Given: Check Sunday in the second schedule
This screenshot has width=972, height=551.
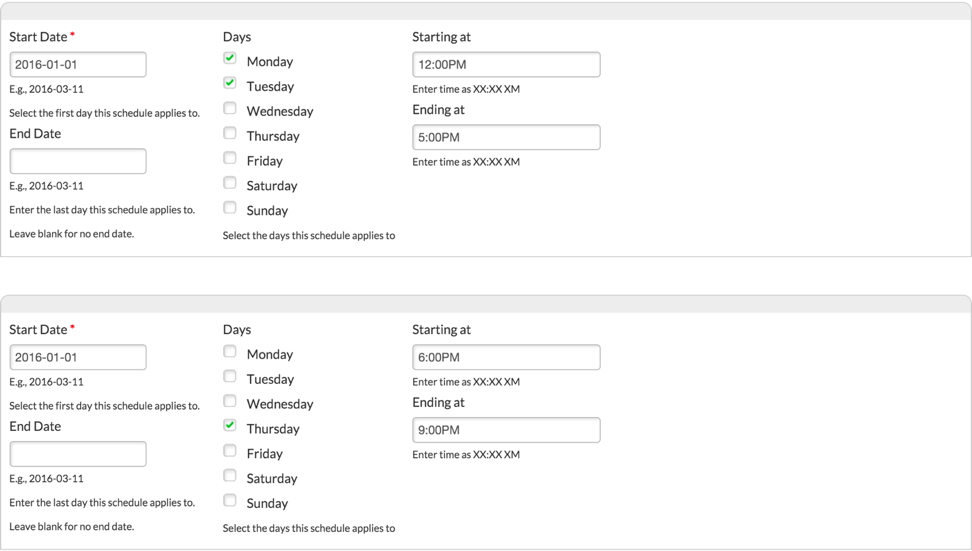Looking at the screenshot, I should pyautogui.click(x=230, y=500).
